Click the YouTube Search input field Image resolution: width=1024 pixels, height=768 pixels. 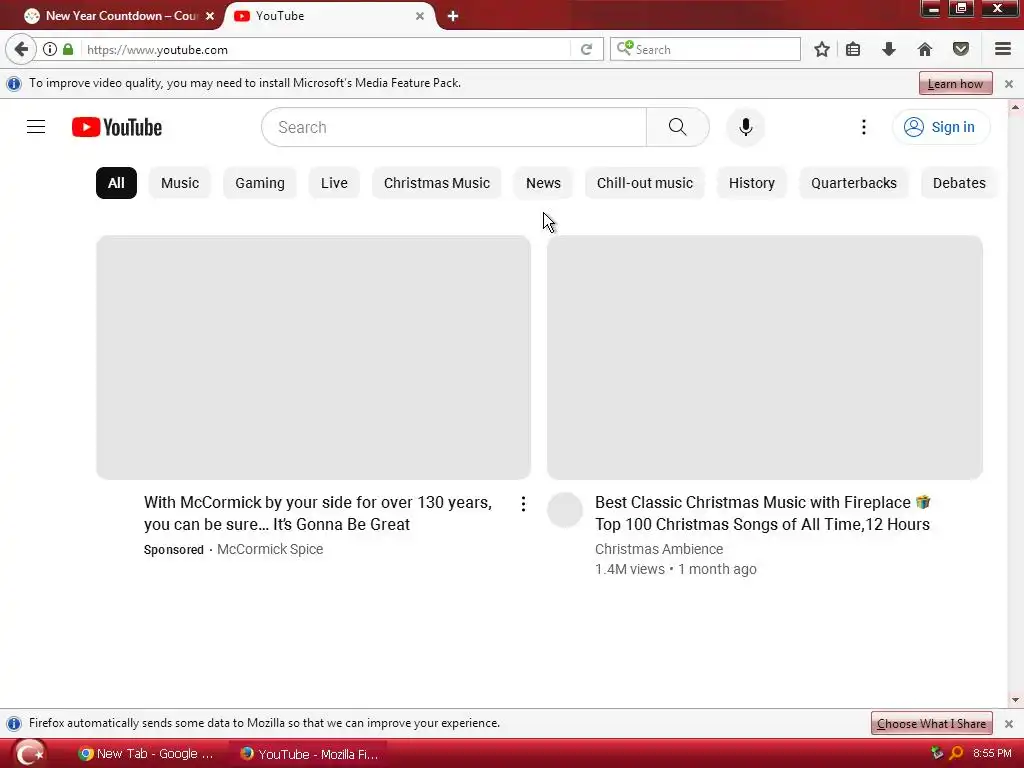[x=454, y=127]
